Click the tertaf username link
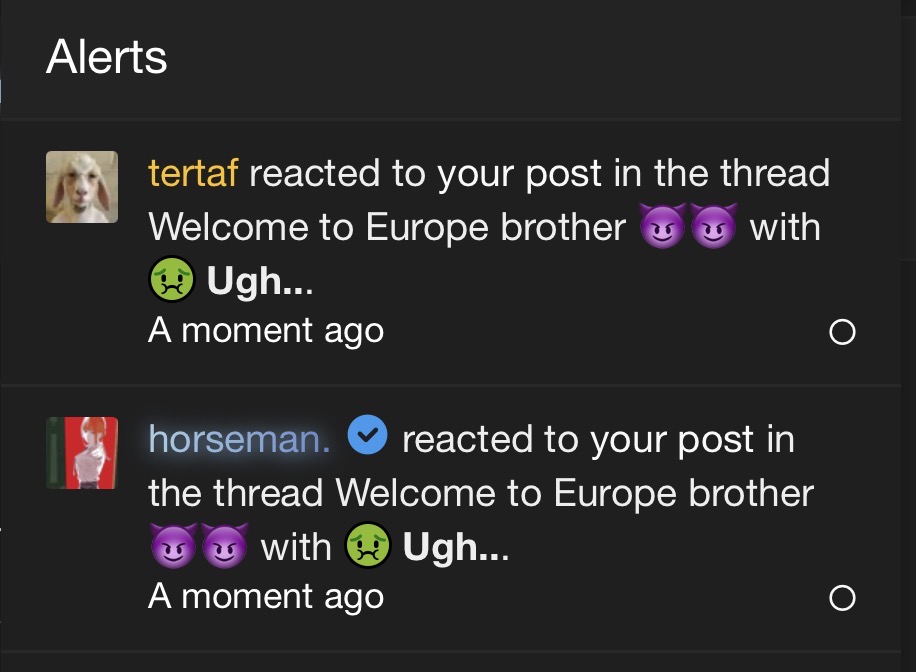The image size is (916, 672). 193,173
